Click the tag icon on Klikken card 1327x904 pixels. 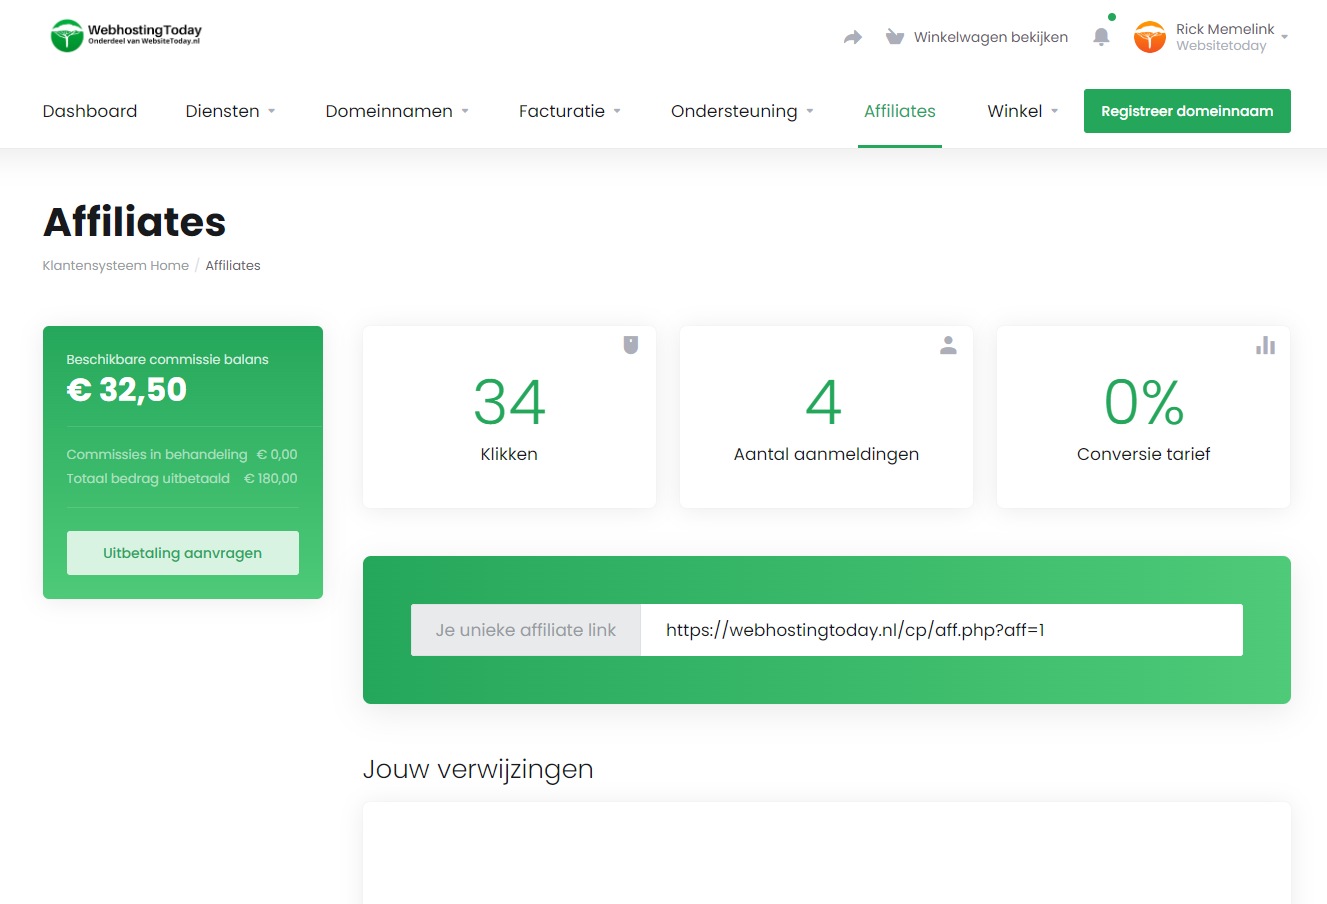[631, 345]
